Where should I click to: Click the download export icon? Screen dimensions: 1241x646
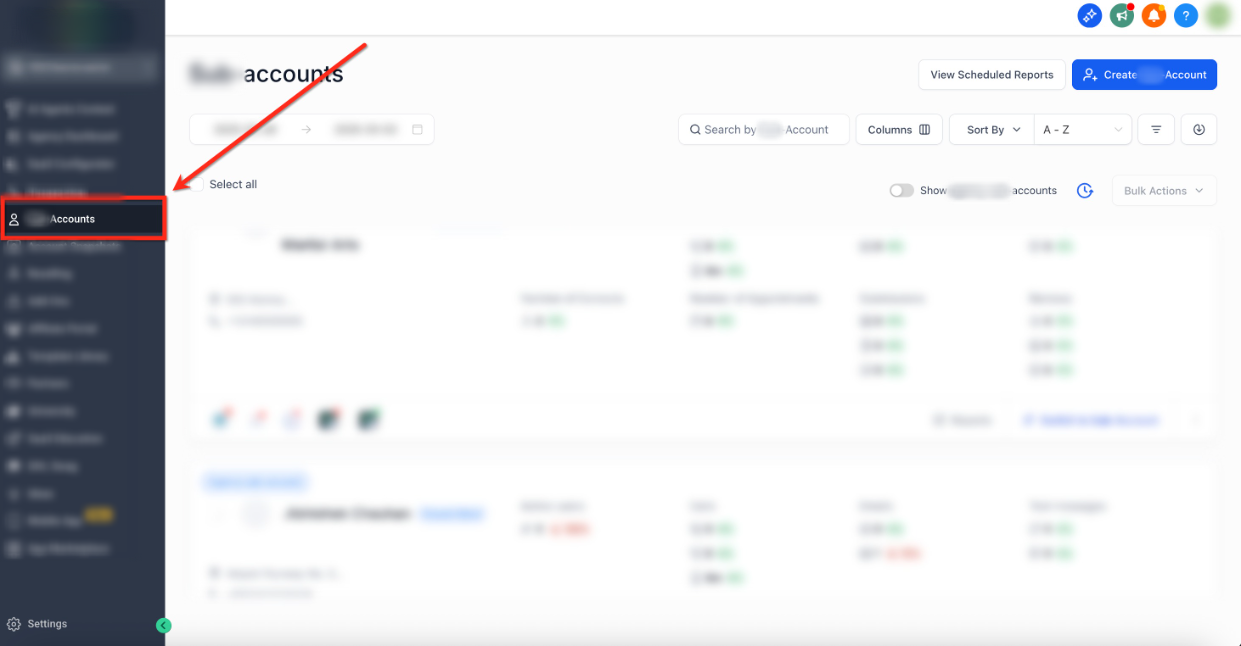(x=1199, y=129)
